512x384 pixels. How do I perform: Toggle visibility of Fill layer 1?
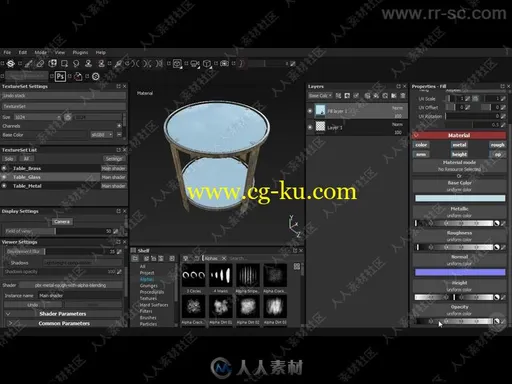[x=310, y=111]
